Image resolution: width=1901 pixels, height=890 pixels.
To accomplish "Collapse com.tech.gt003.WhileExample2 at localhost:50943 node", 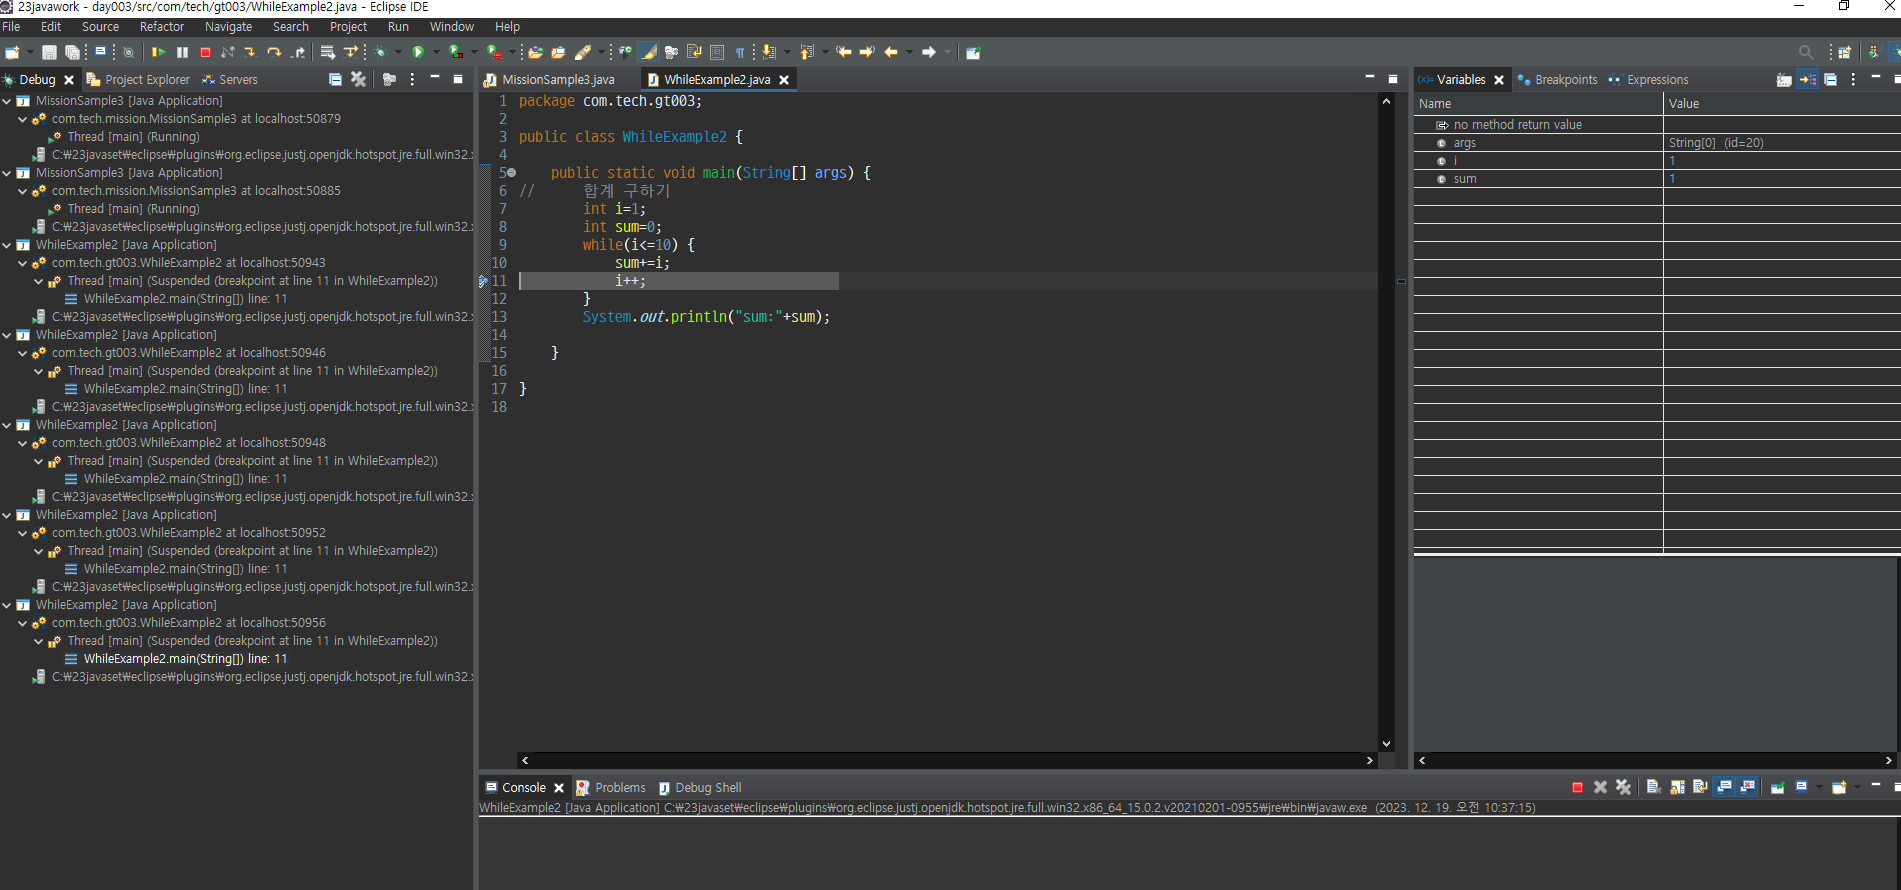I will 23,263.
